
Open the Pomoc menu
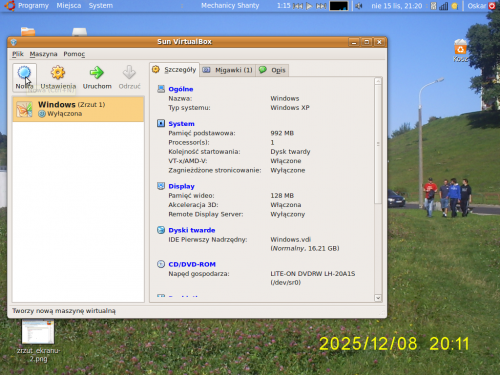[74, 54]
